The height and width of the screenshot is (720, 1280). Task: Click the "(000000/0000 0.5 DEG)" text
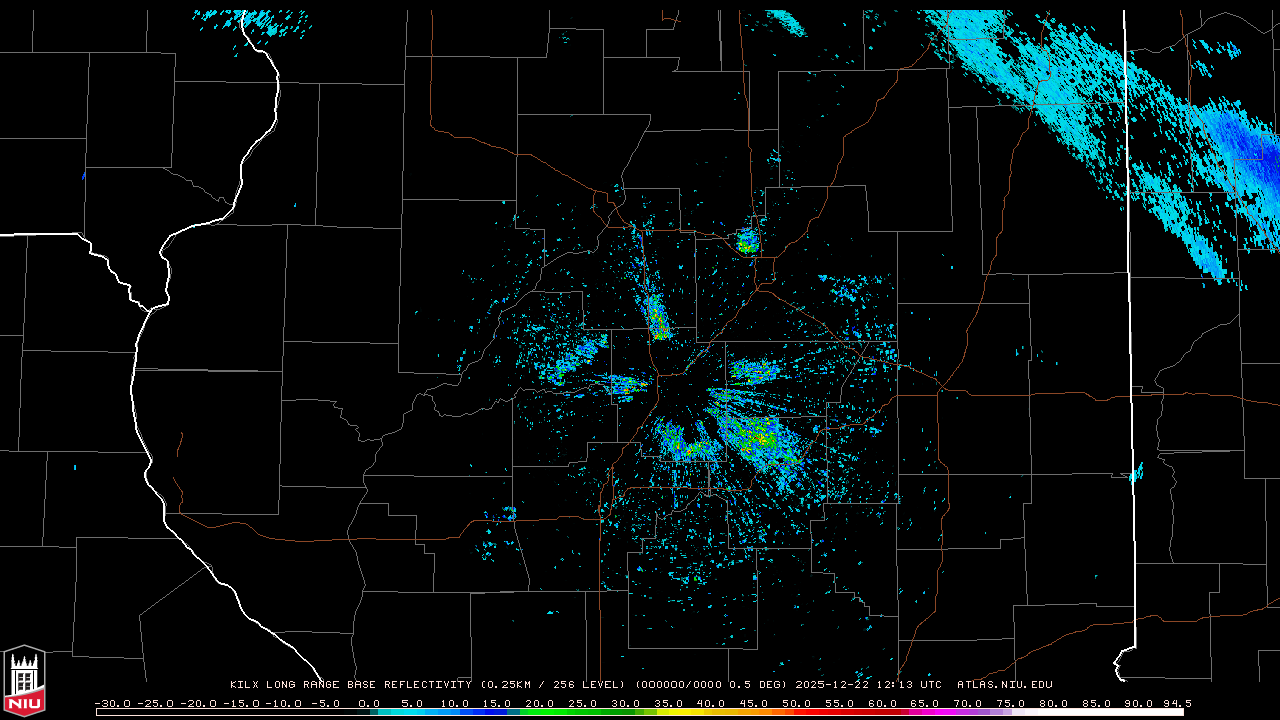pos(711,685)
